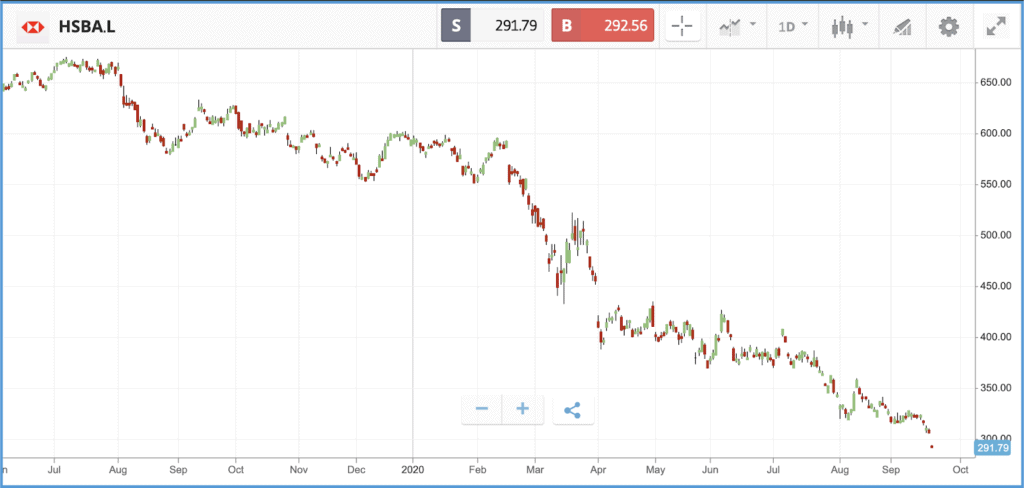Click the 650.00 price axis label
1024x488 pixels.
click(x=997, y=82)
